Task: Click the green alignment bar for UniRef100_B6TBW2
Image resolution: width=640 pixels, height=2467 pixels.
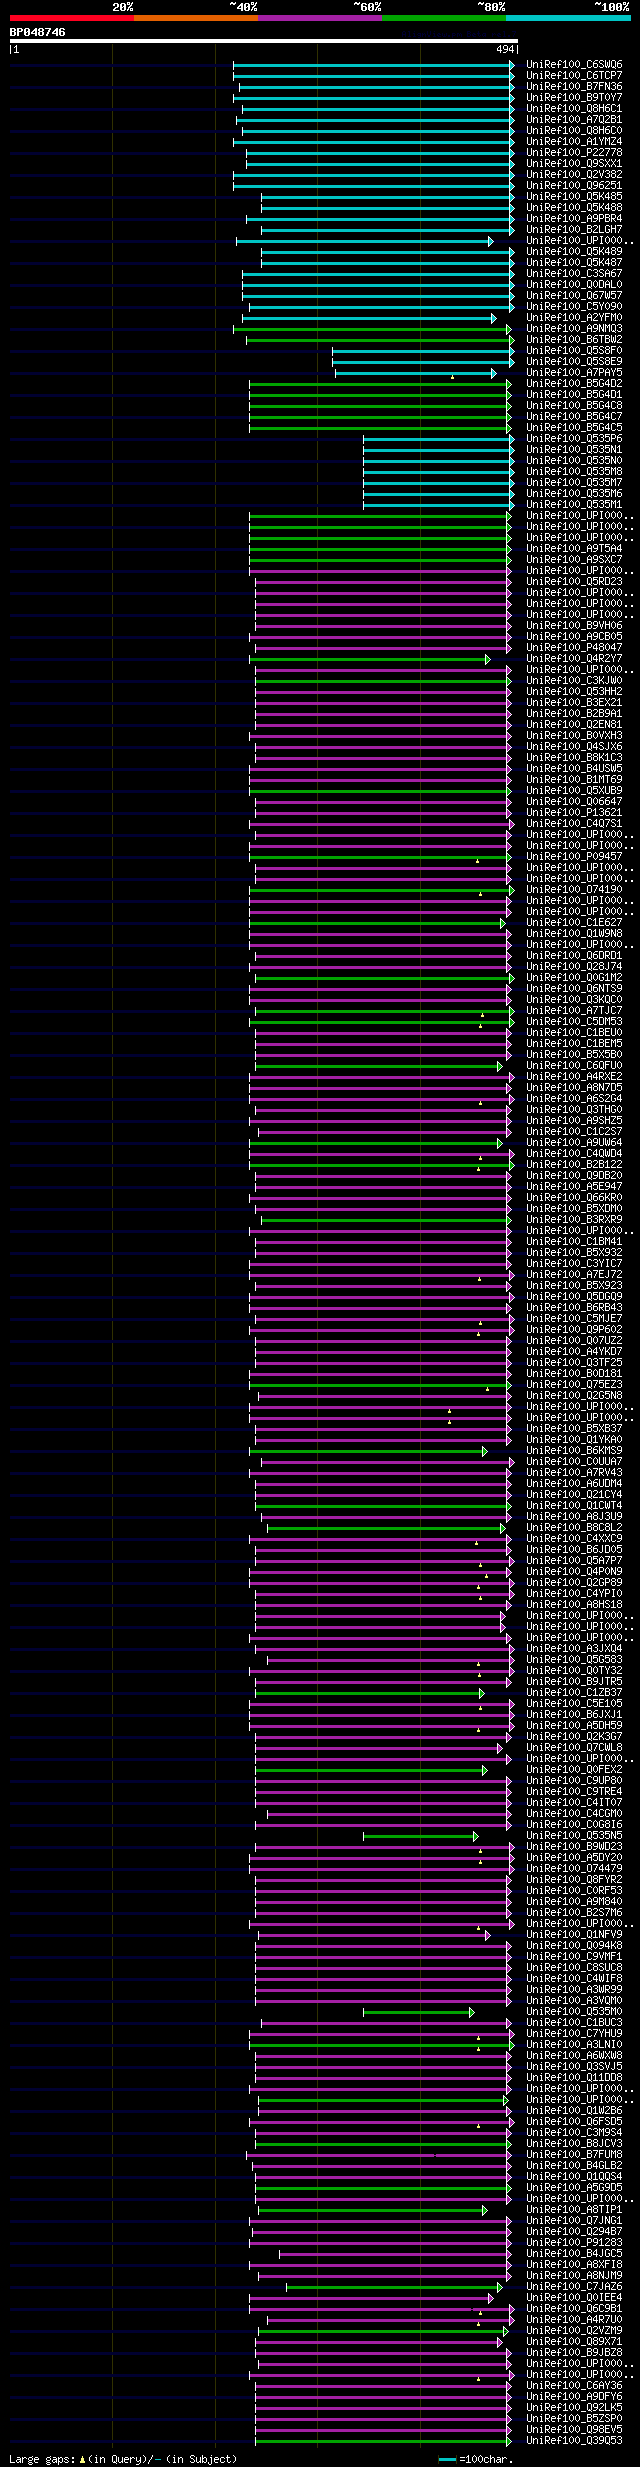Action: [380, 340]
